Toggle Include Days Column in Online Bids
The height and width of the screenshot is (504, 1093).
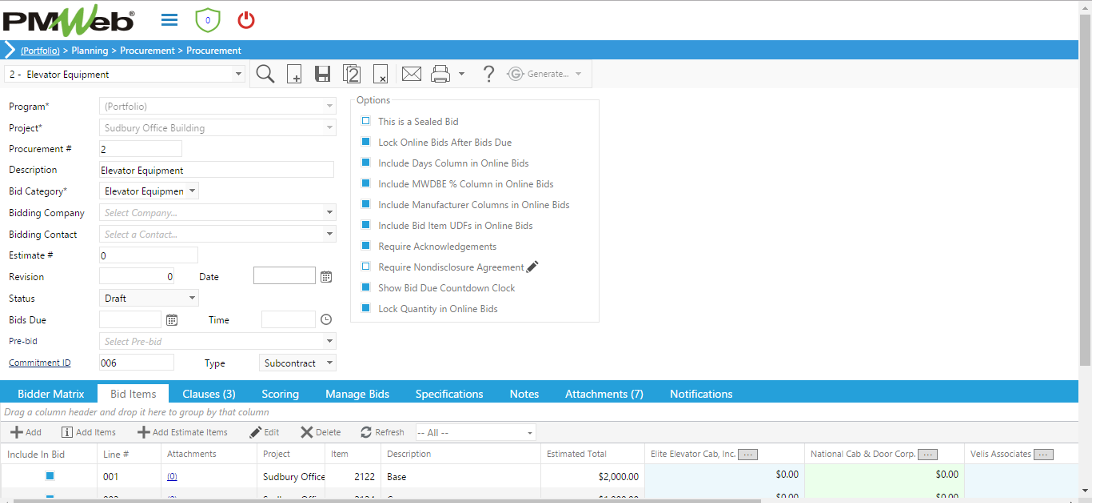(x=366, y=163)
